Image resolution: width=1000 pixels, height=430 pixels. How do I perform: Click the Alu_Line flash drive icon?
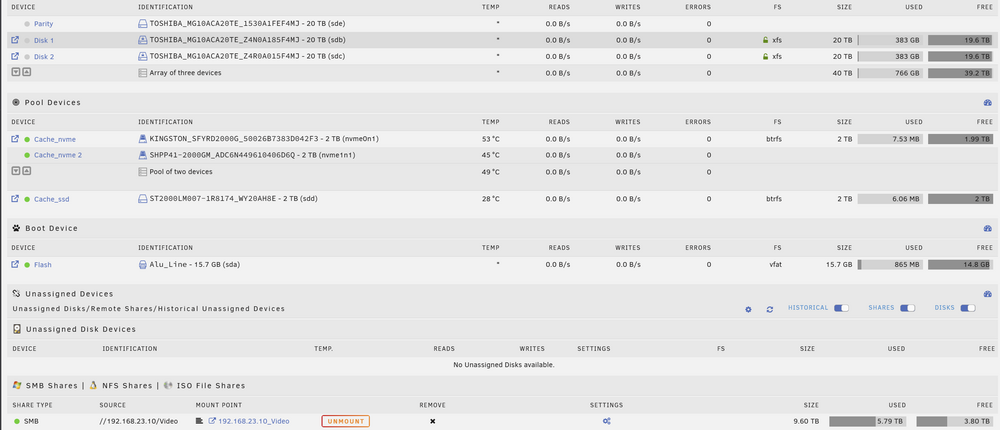click(143, 264)
